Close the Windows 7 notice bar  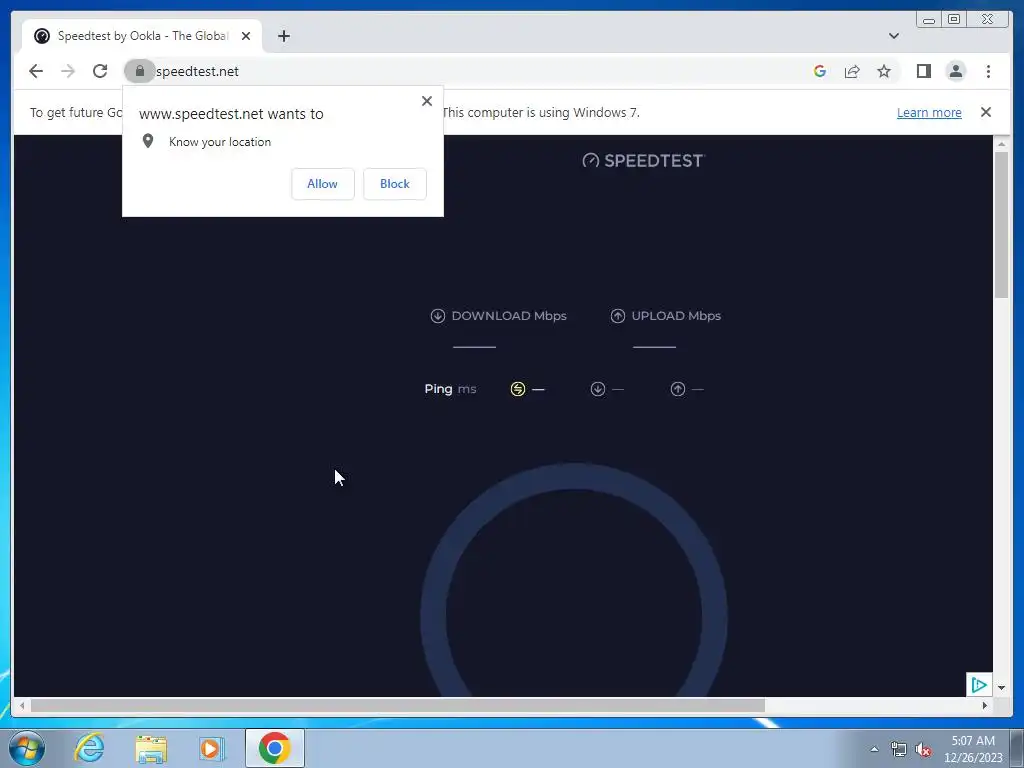point(985,112)
